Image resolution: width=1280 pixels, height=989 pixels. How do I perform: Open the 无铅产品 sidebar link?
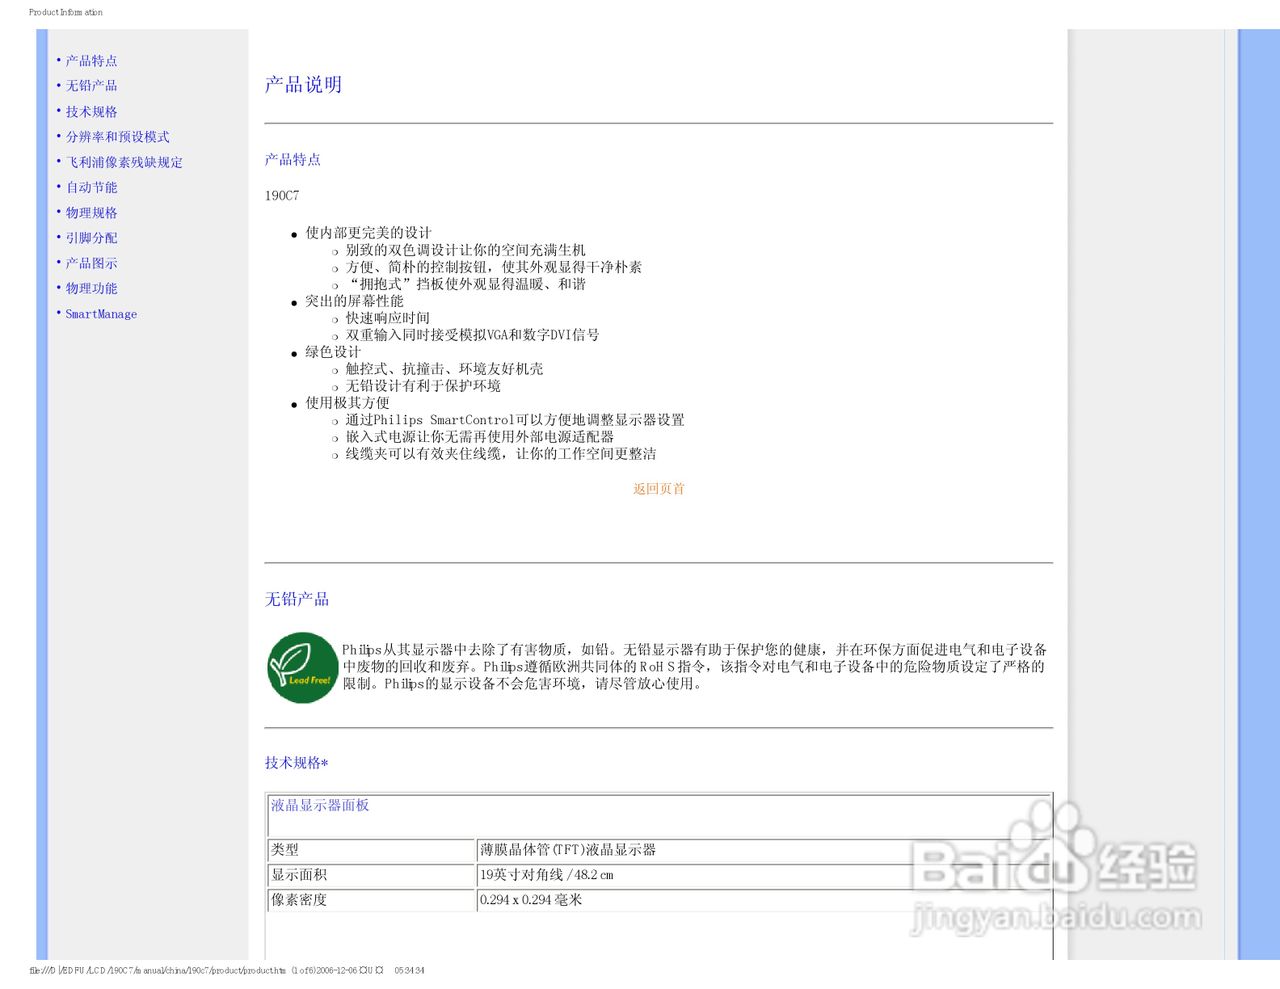(x=91, y=86)
